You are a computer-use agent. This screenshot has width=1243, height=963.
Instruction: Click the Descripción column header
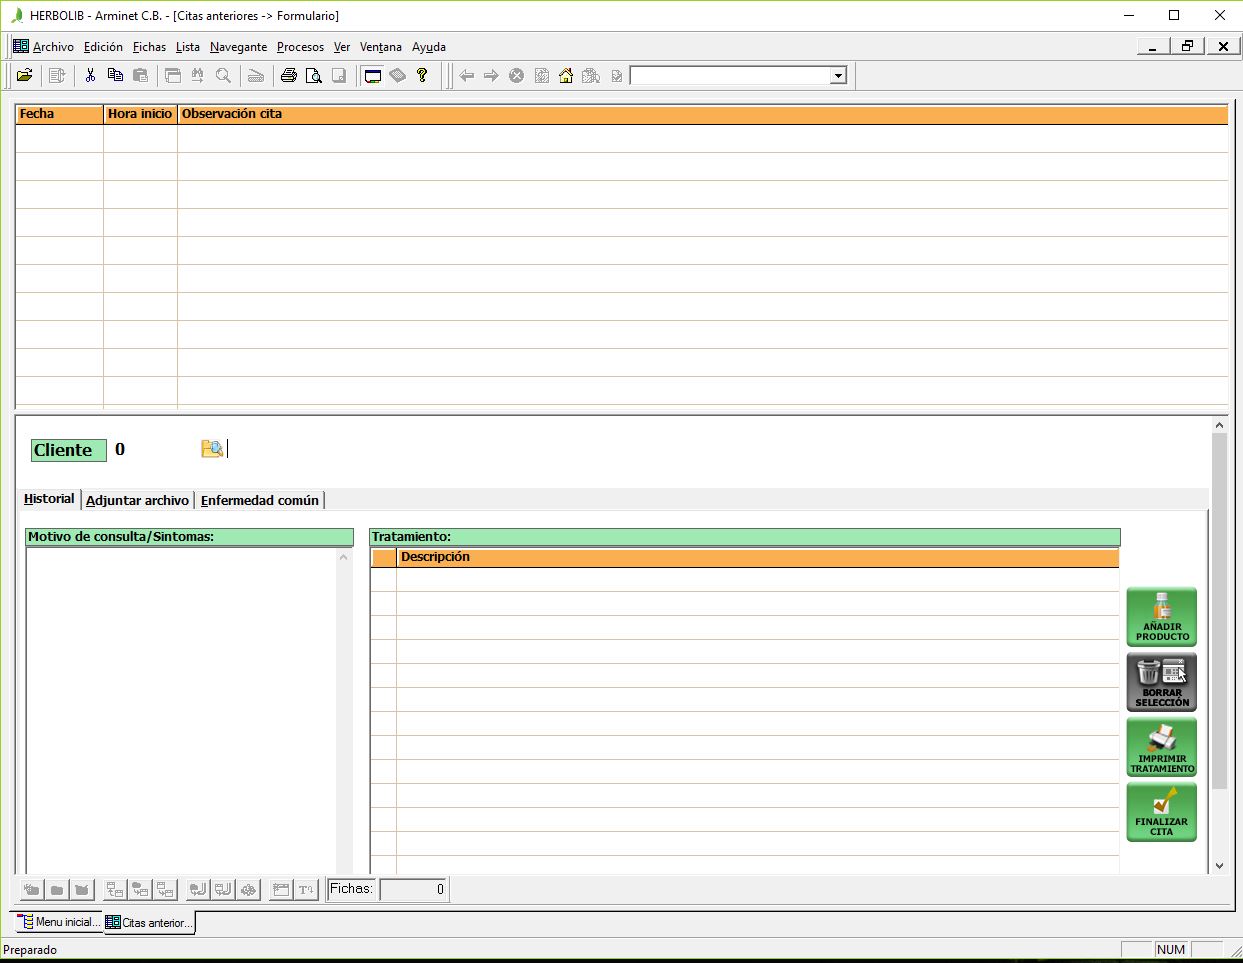pyautogui.click(x=757, y=557)
